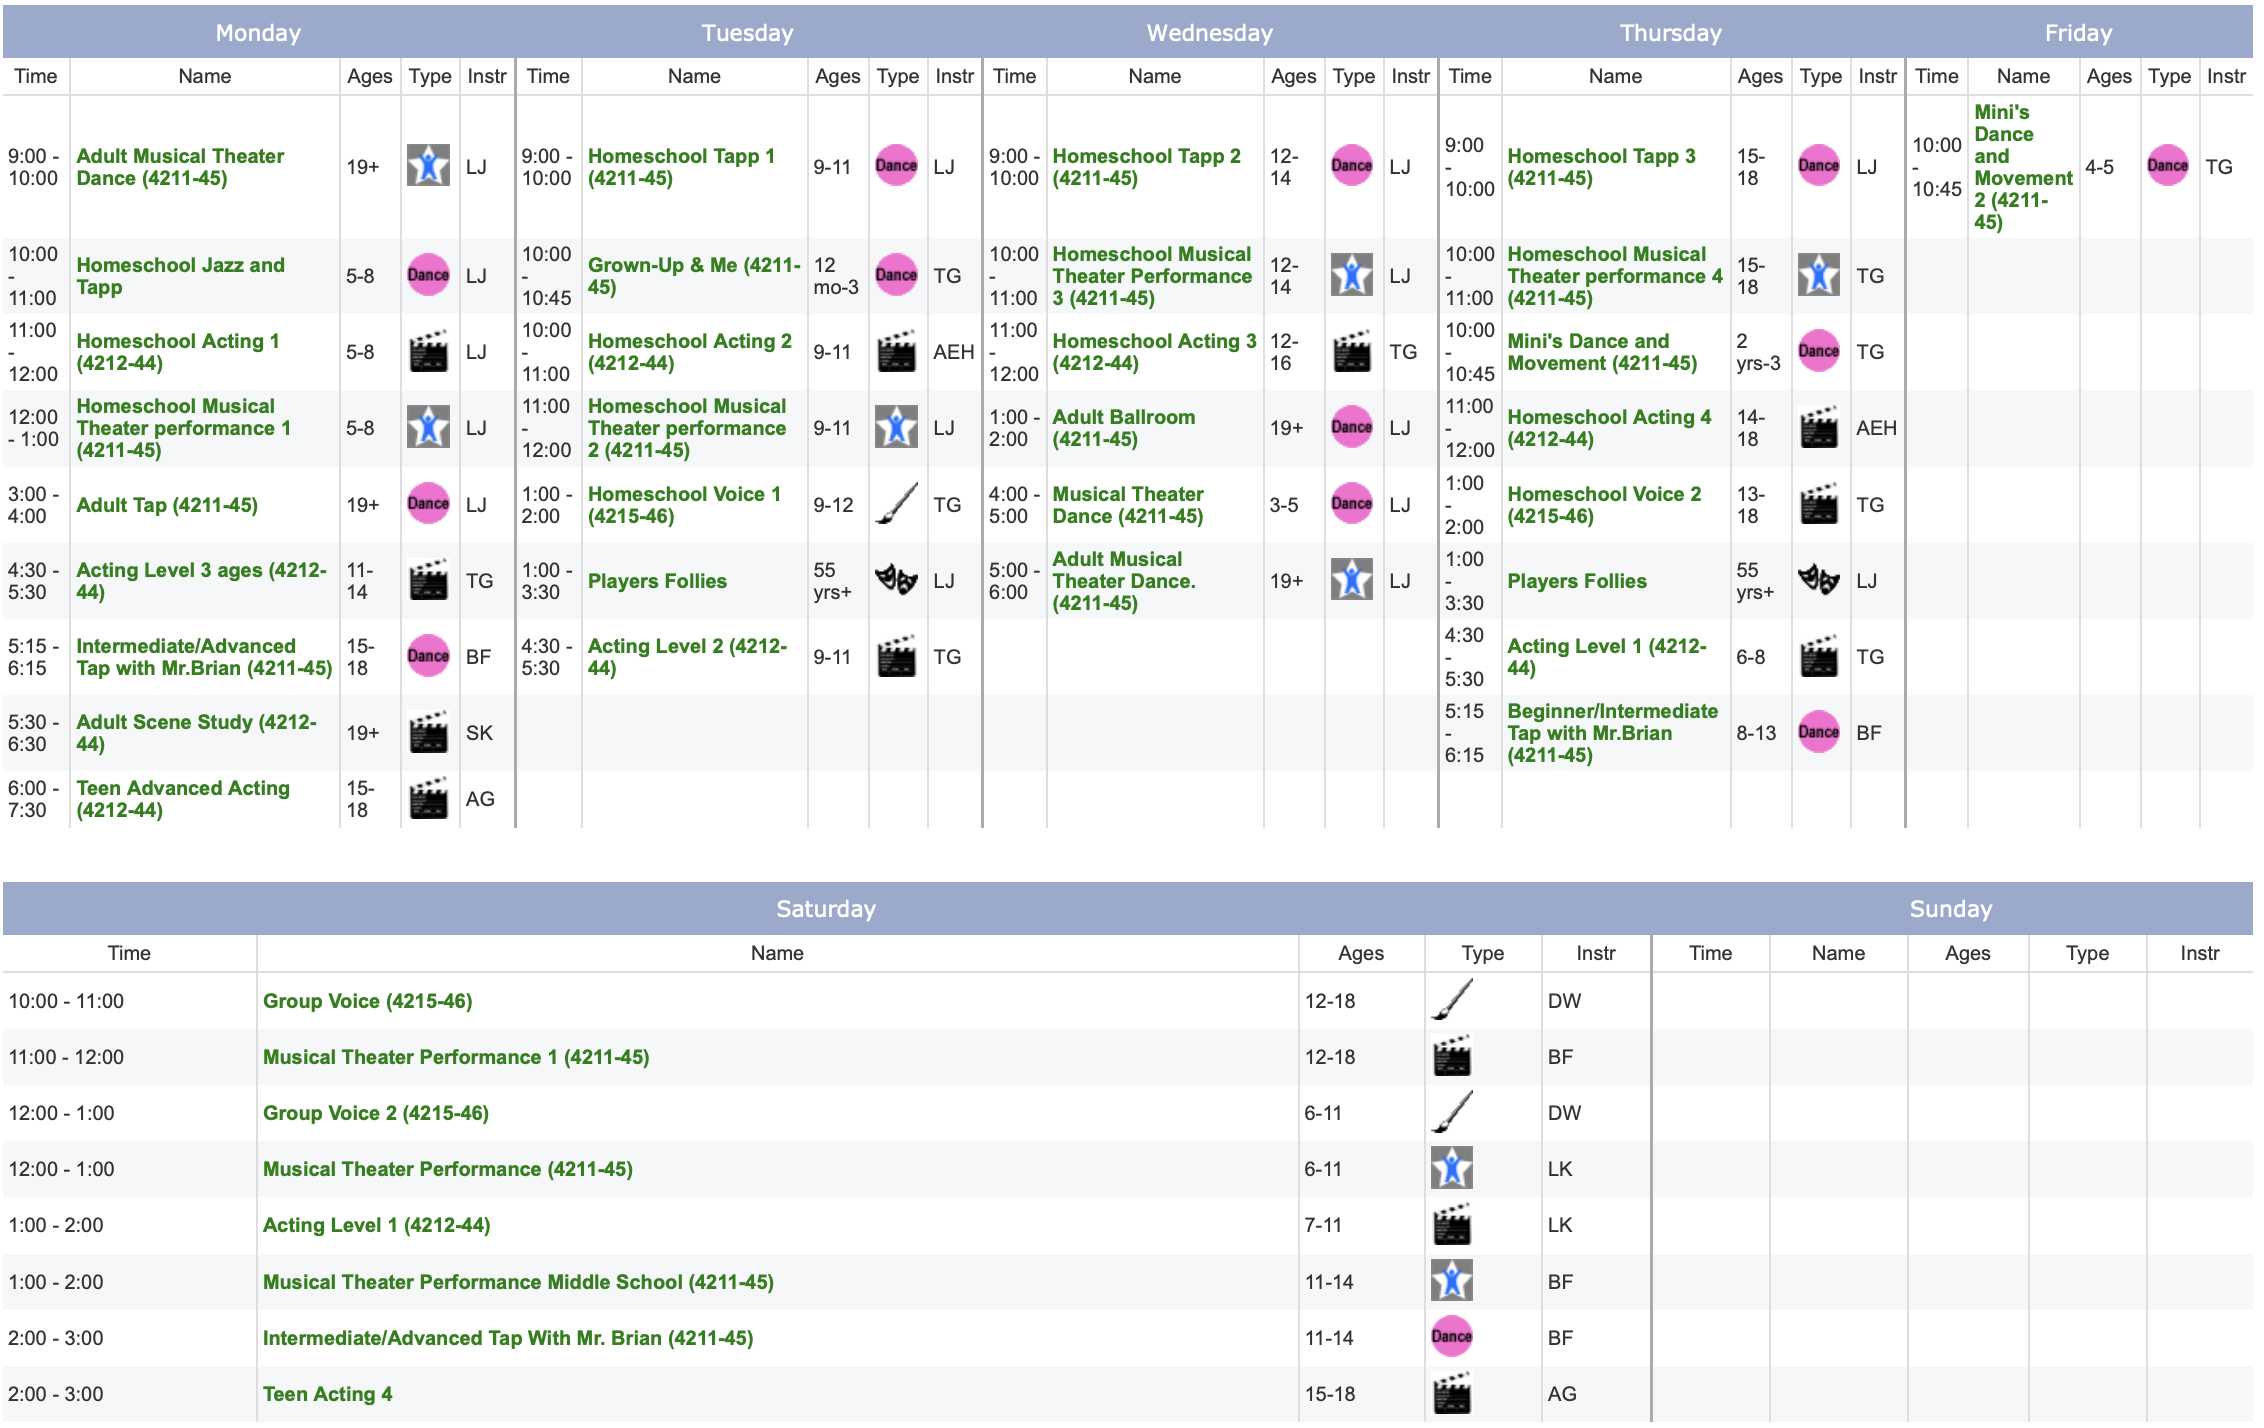Click the clapperboard icon for Homeschool Acting 2
The image size is (2264, 1428).
pyautogui.click(x=896, y=352)
